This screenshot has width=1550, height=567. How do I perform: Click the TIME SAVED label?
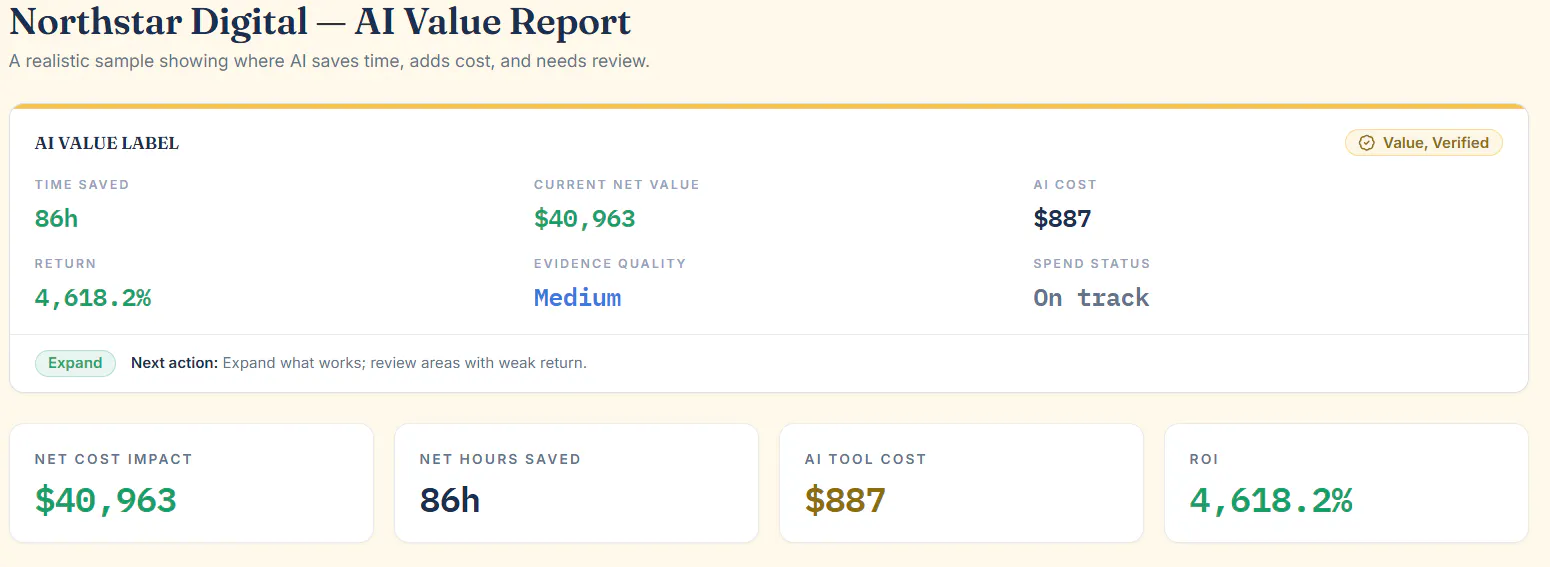point(82,185)
